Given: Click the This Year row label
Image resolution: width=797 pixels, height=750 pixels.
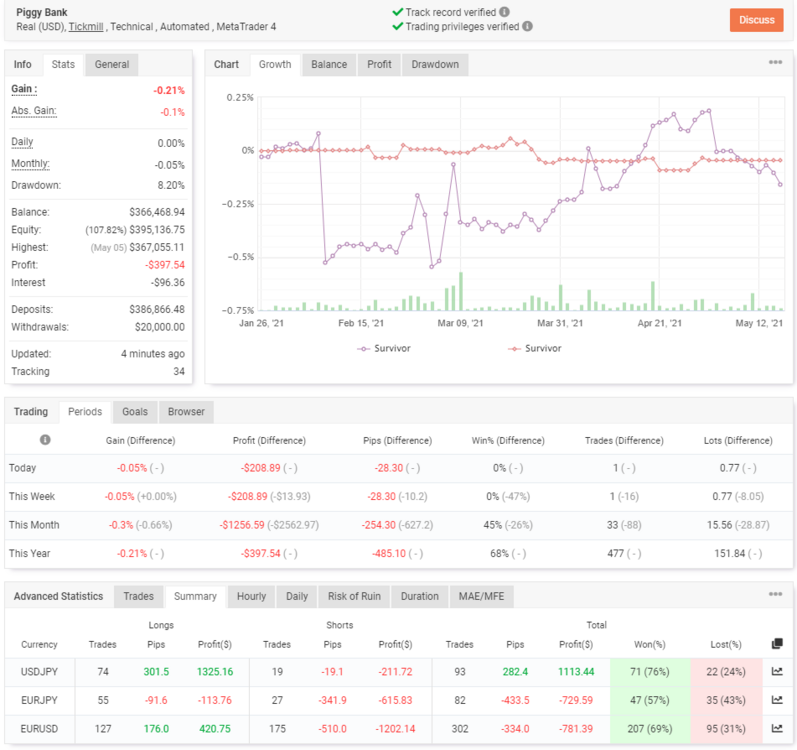Looking at the screenshot, I should (29, 553).
